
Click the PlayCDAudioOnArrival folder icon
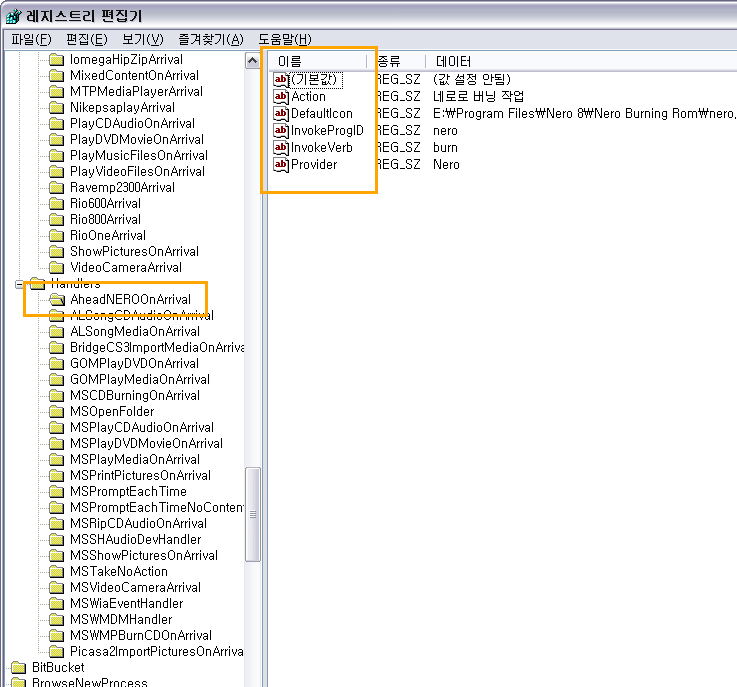[56, 124]
